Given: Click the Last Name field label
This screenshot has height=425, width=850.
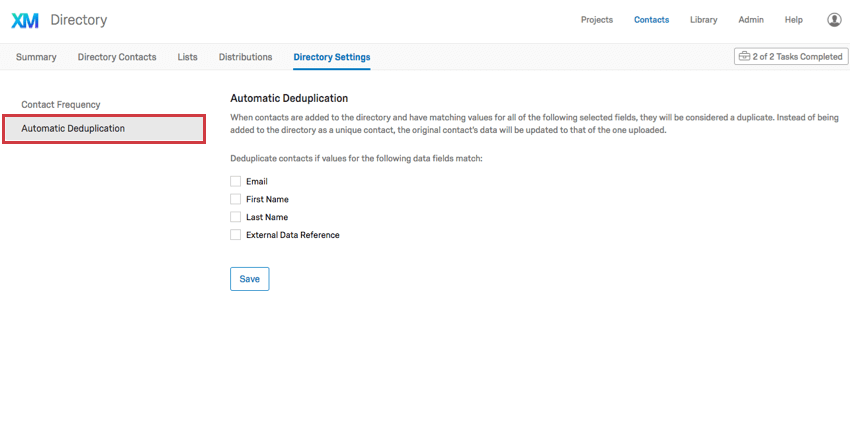Looking at the screenshot, I should click(x=267, y=217).
